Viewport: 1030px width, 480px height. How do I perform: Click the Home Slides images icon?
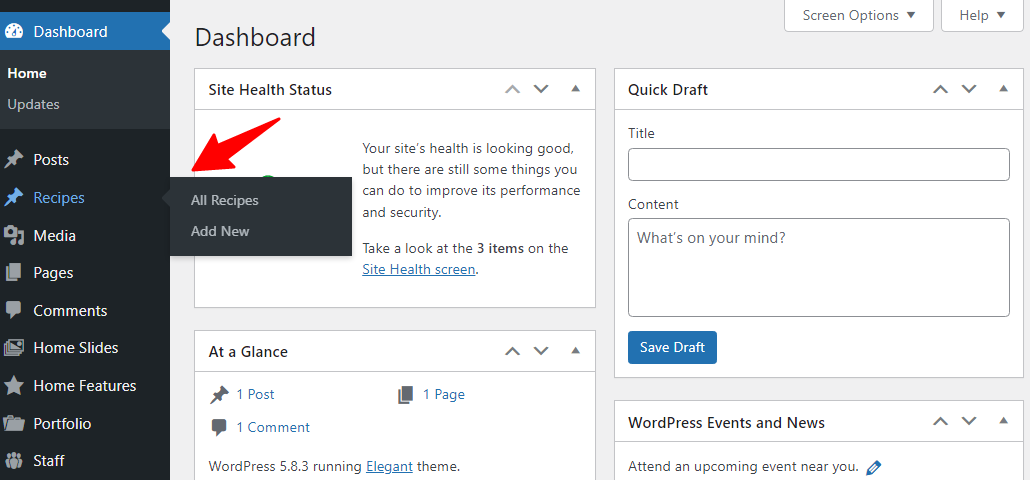tap(14, 347)
